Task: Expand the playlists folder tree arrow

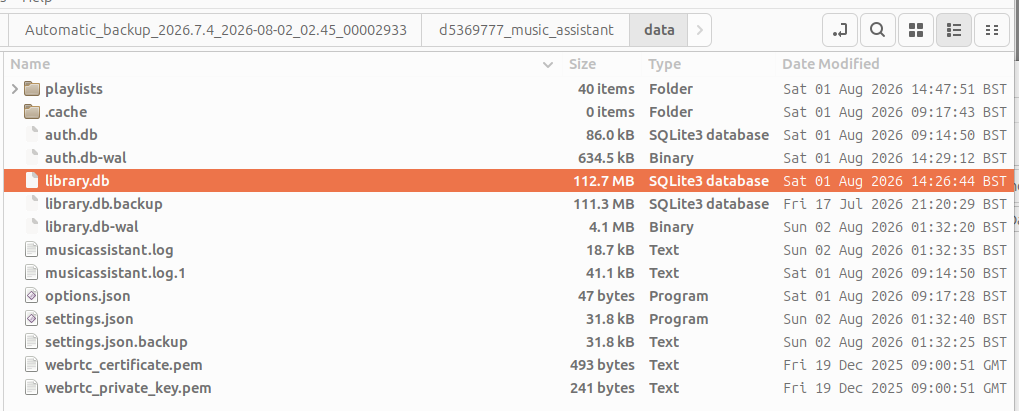Action: tap(15, 89)
